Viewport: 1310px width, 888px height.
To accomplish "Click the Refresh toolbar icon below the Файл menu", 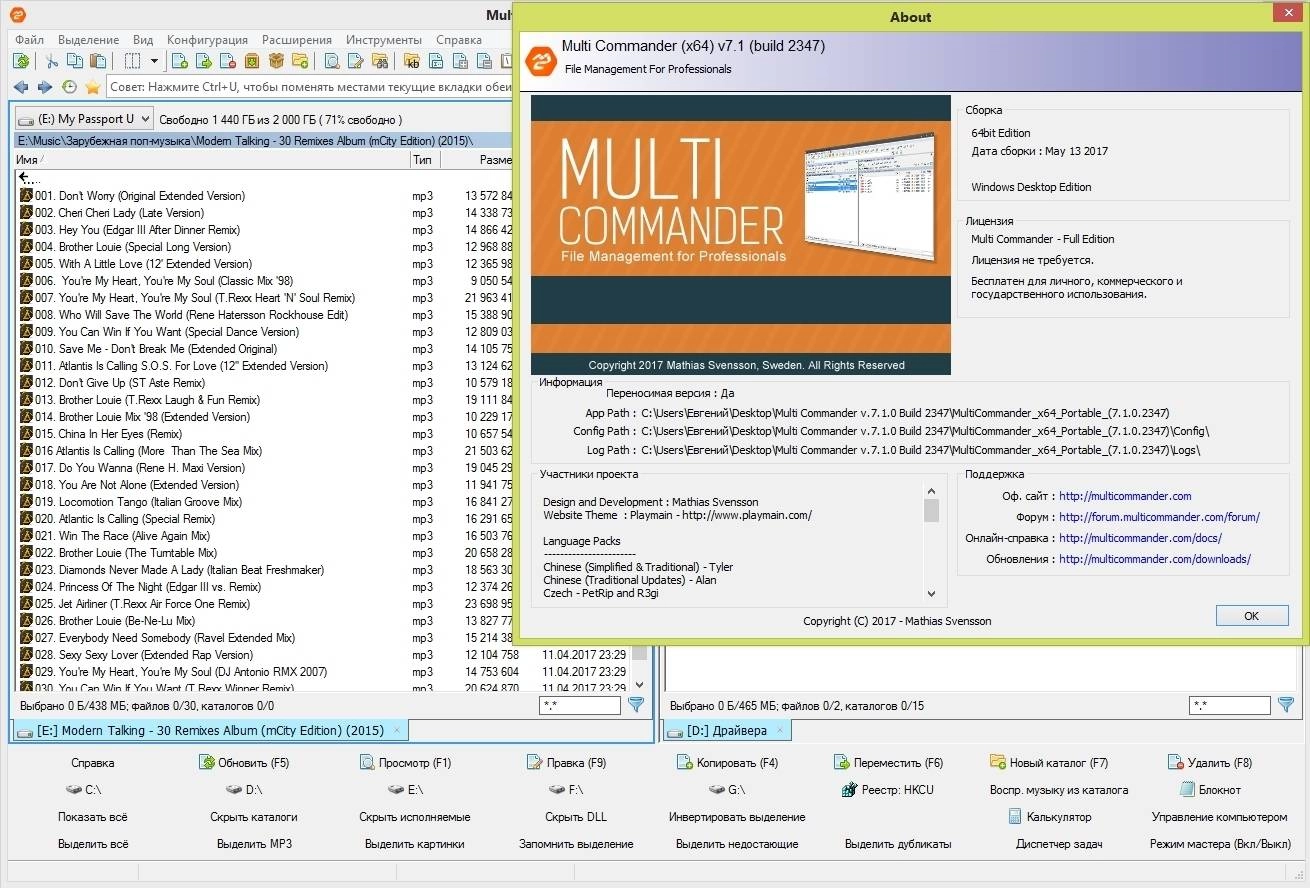I will tap(20, 62).
